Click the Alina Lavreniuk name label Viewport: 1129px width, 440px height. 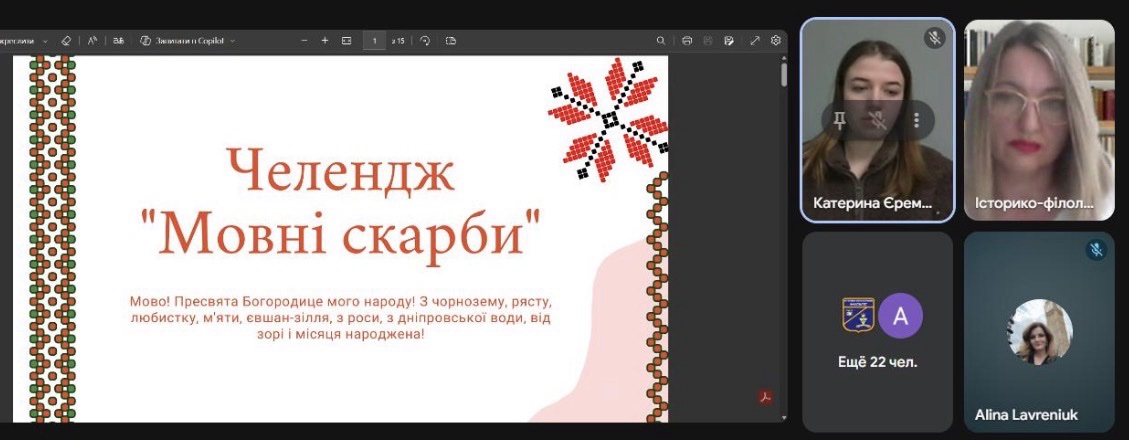1026,415
